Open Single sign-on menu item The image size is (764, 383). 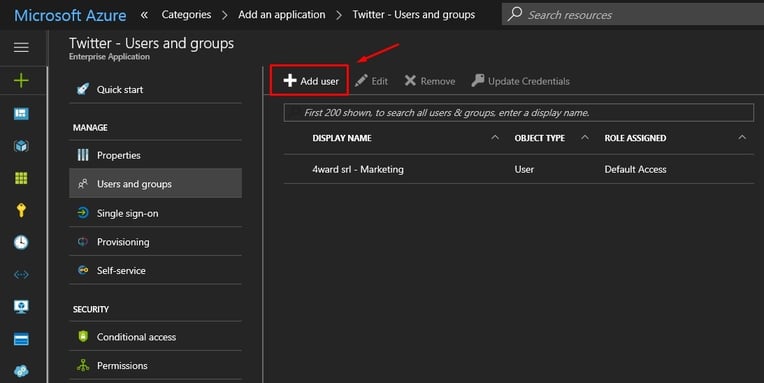(x=155, y=213)
